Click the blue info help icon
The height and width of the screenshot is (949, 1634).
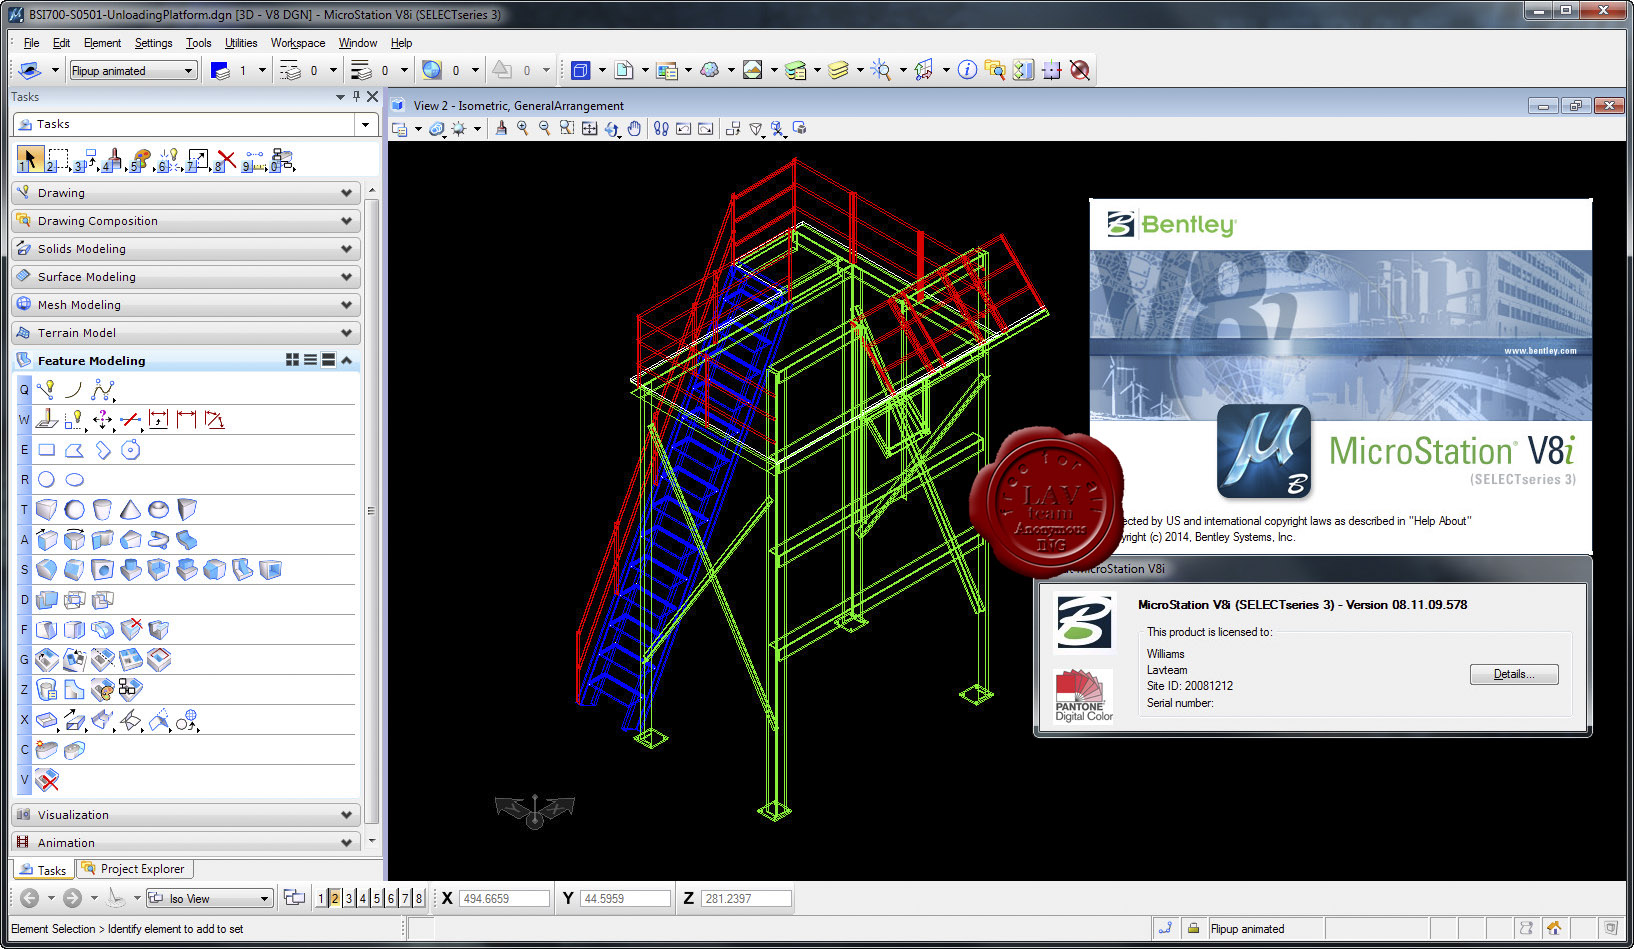pos(967,70)
